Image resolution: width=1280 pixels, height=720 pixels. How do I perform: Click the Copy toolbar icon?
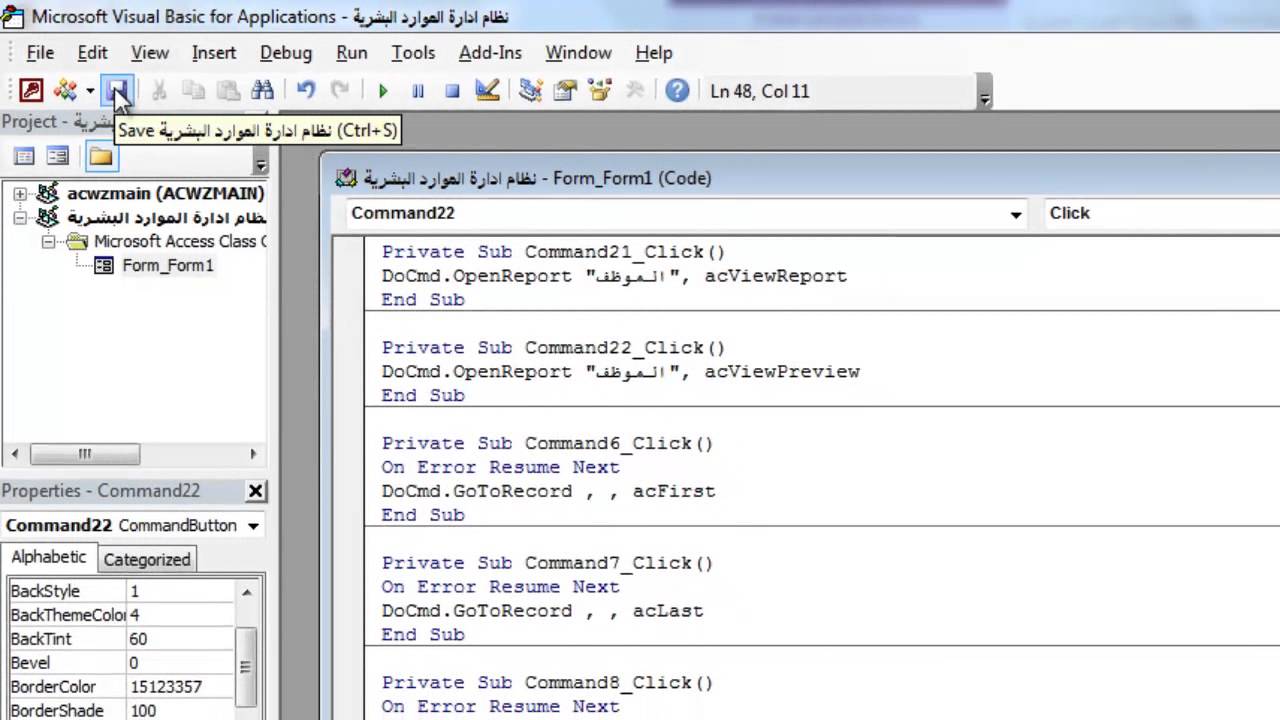coord(193,91)
